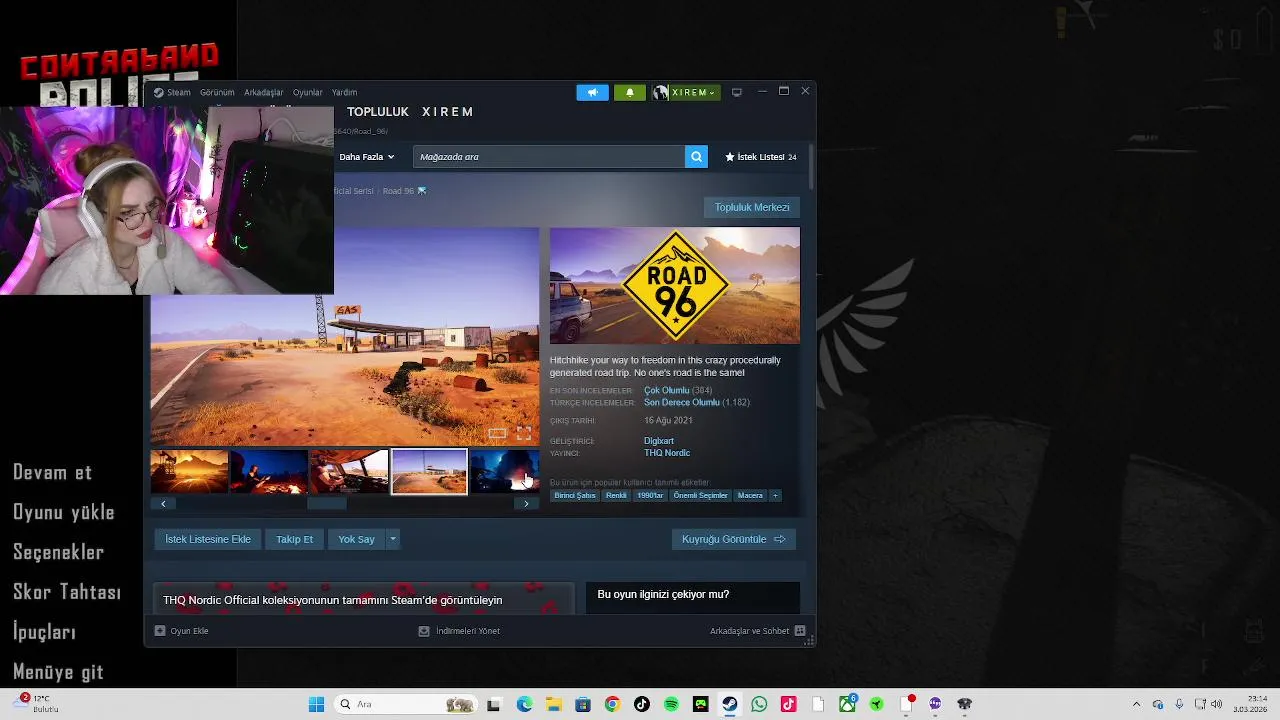Viewport: 1280px width, 720px height.
Task: Select the Macera tag
Action: [x=750, y=495]
